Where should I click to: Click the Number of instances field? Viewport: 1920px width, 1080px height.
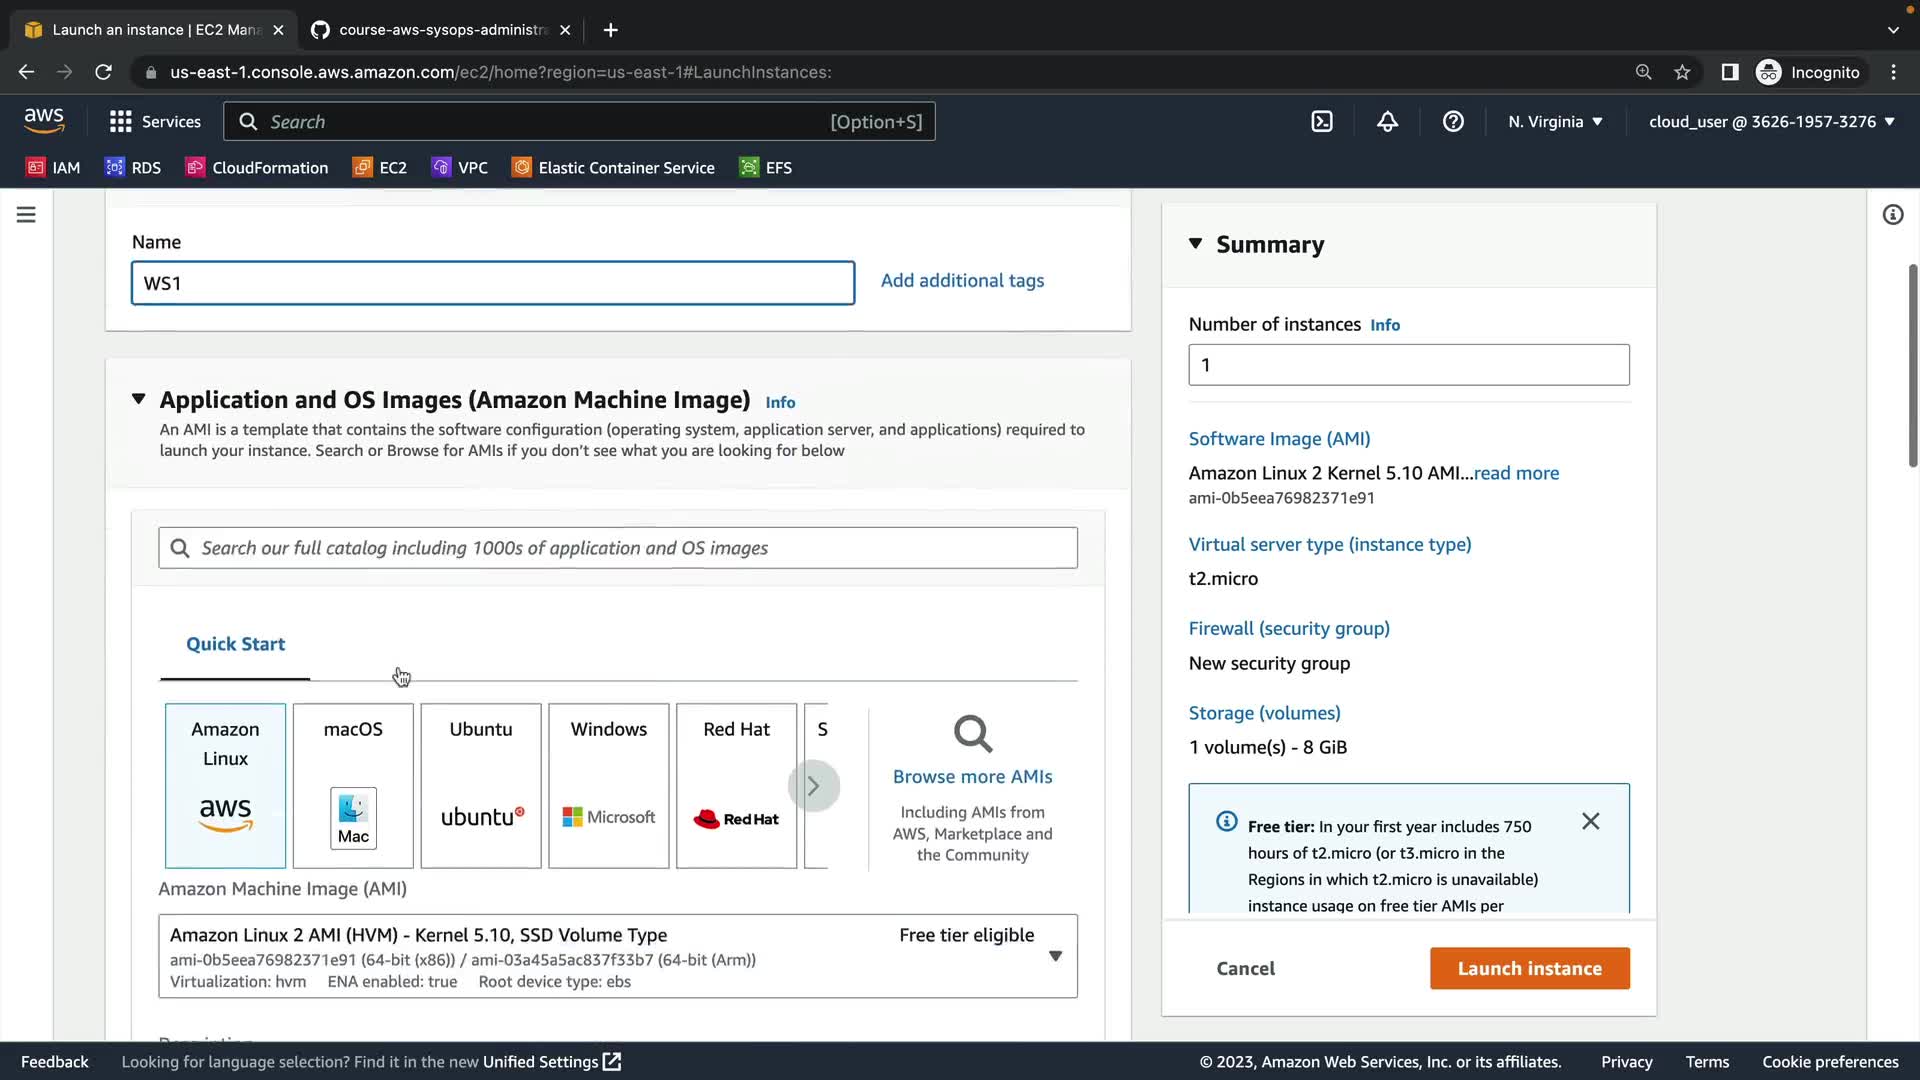(x=1408, y=365)
